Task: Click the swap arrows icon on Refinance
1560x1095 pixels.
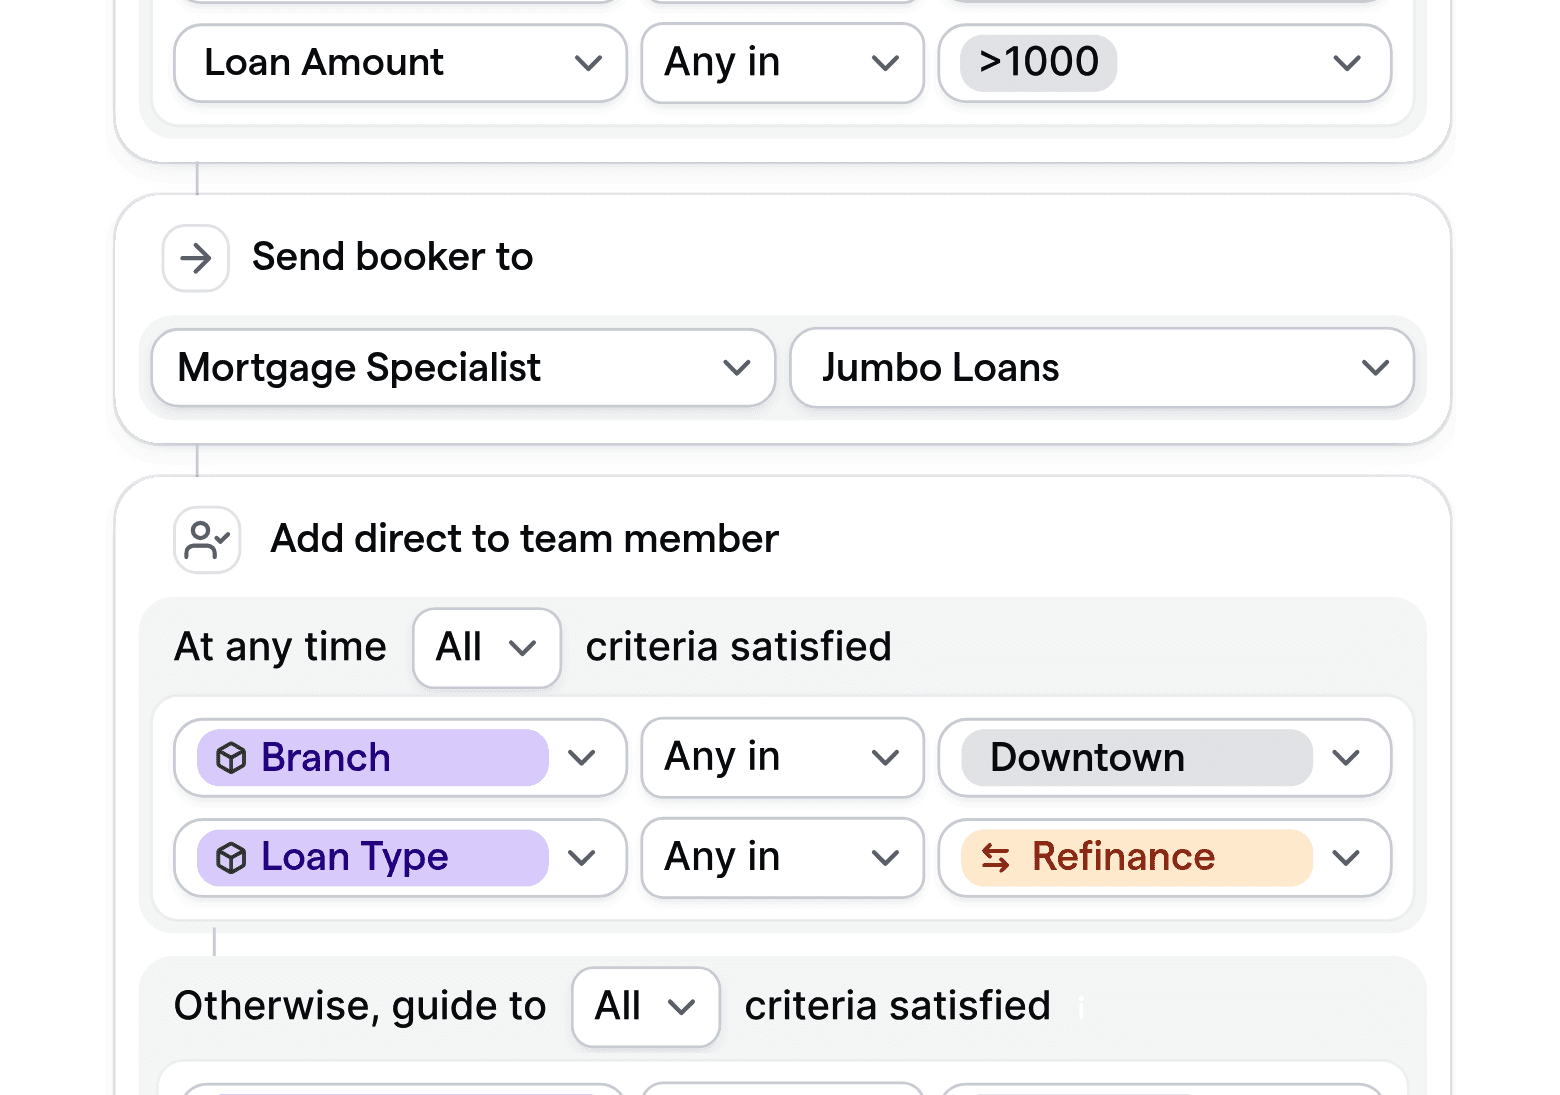Action: pyautogui.click(x=994, y=858)
